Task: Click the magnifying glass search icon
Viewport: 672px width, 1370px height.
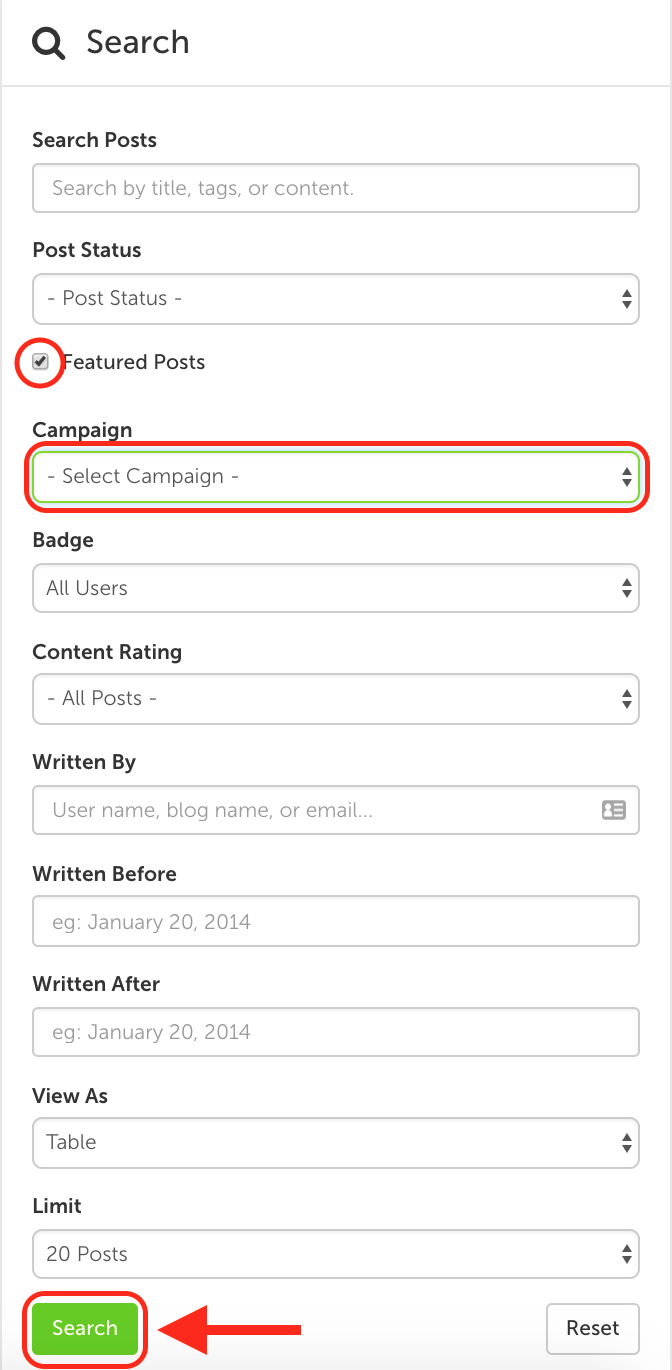Action: pos(48,43)
